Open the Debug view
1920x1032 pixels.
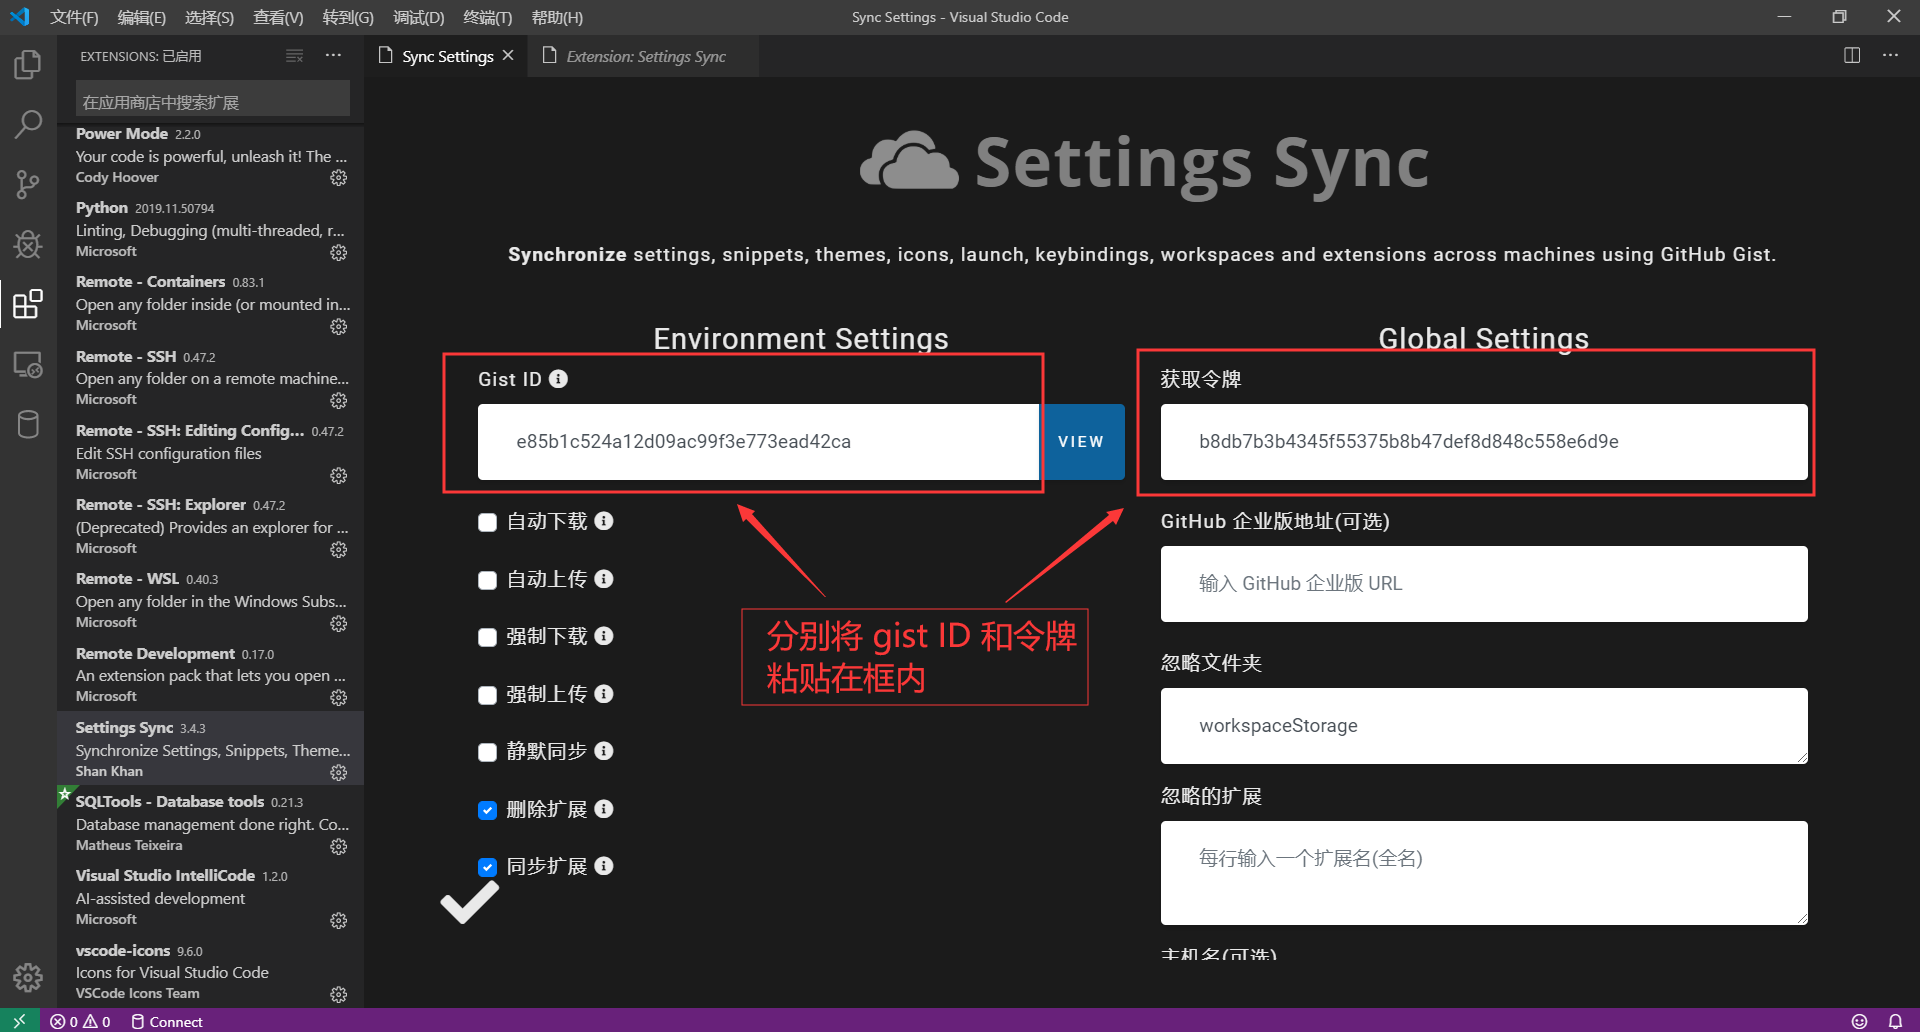point(28,244)
